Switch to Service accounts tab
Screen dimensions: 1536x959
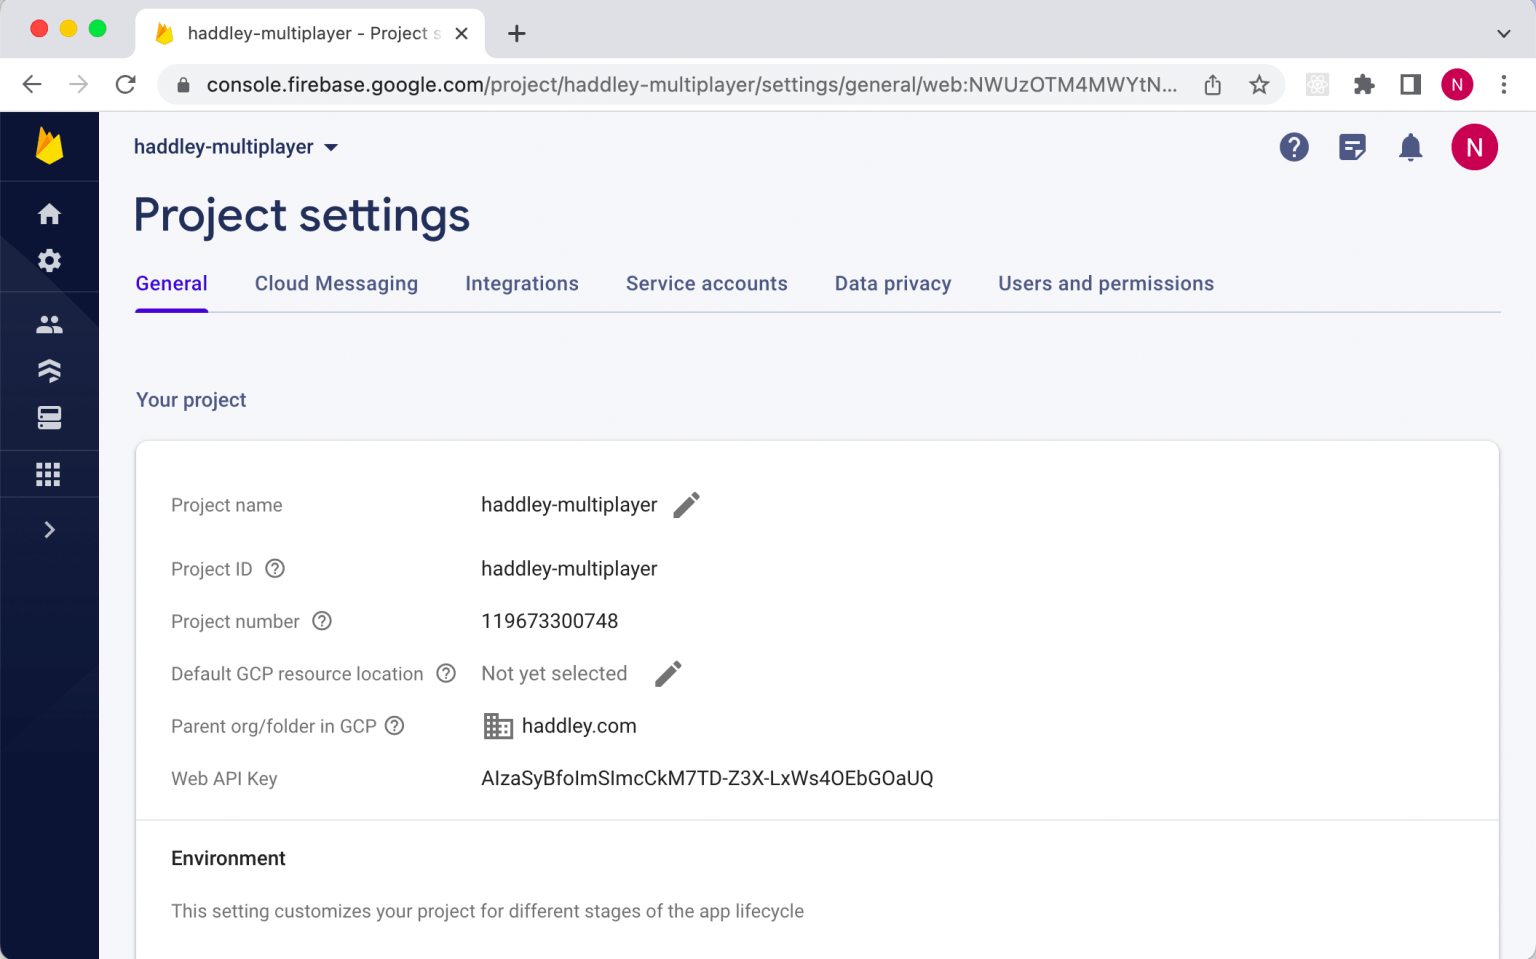pyautogui.click(x=706, y=284)
